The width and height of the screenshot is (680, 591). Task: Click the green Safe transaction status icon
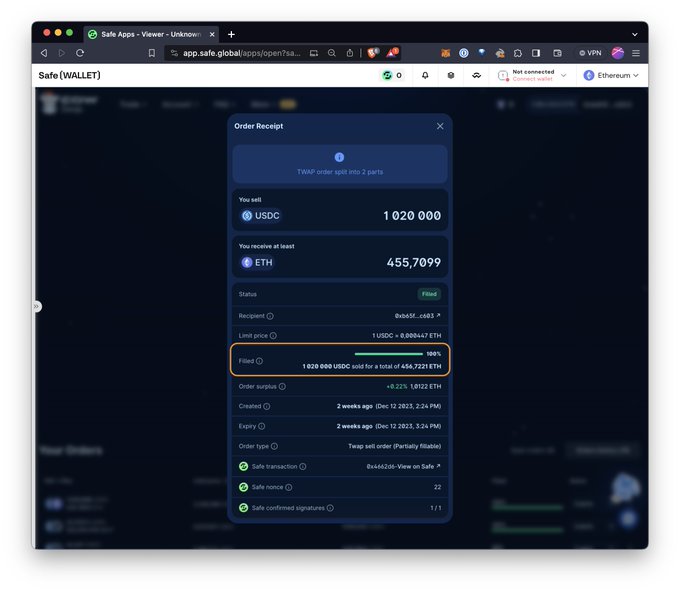243,467
